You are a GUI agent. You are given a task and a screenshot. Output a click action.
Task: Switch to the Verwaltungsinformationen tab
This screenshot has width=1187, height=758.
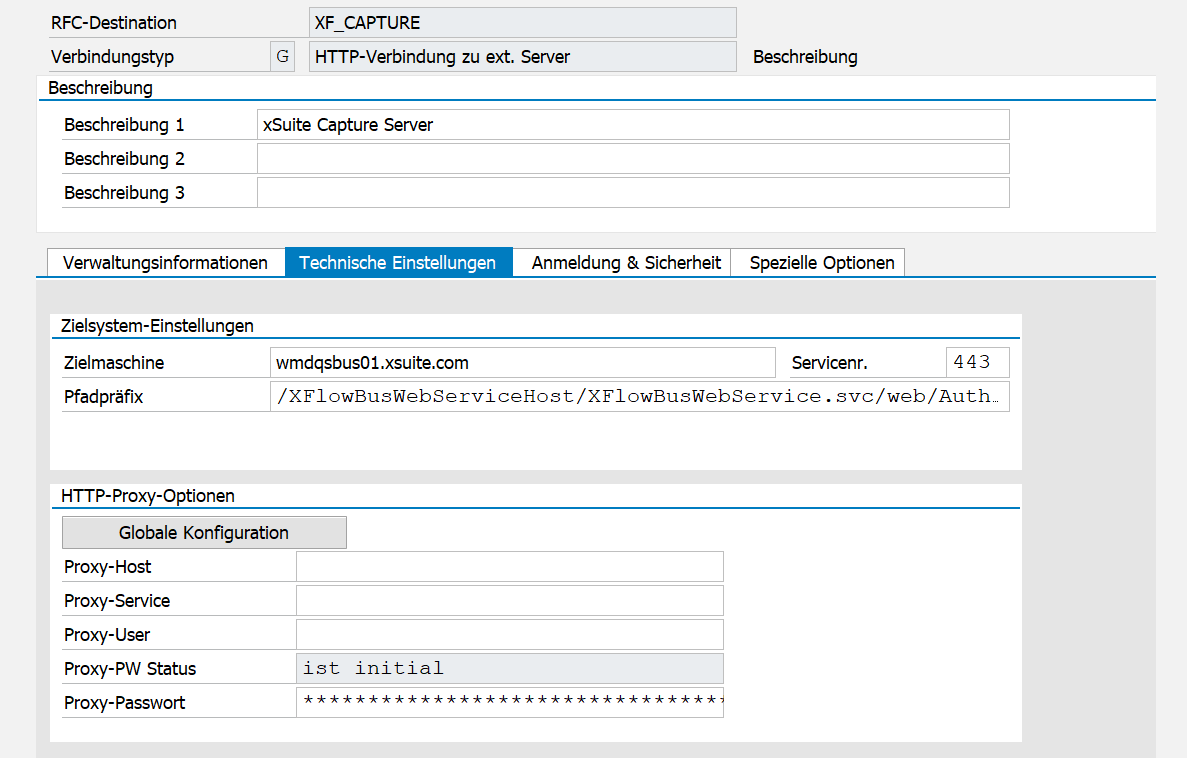pyautogui.click(x=165, y=262)
